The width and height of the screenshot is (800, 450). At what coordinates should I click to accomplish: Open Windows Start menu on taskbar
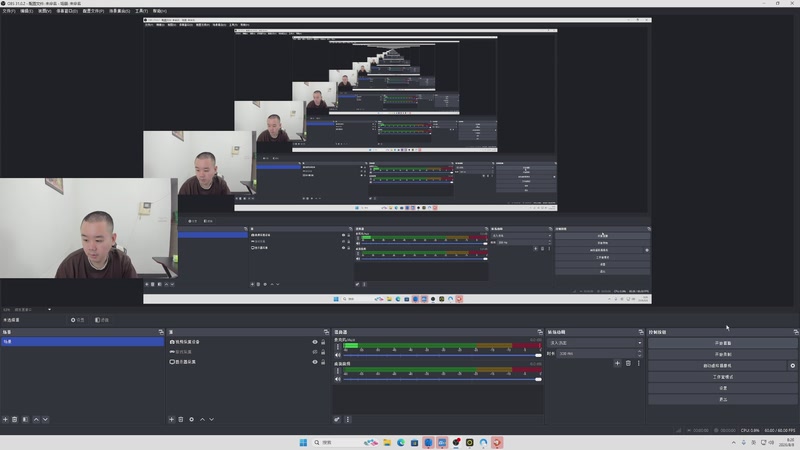click(303, 442)
